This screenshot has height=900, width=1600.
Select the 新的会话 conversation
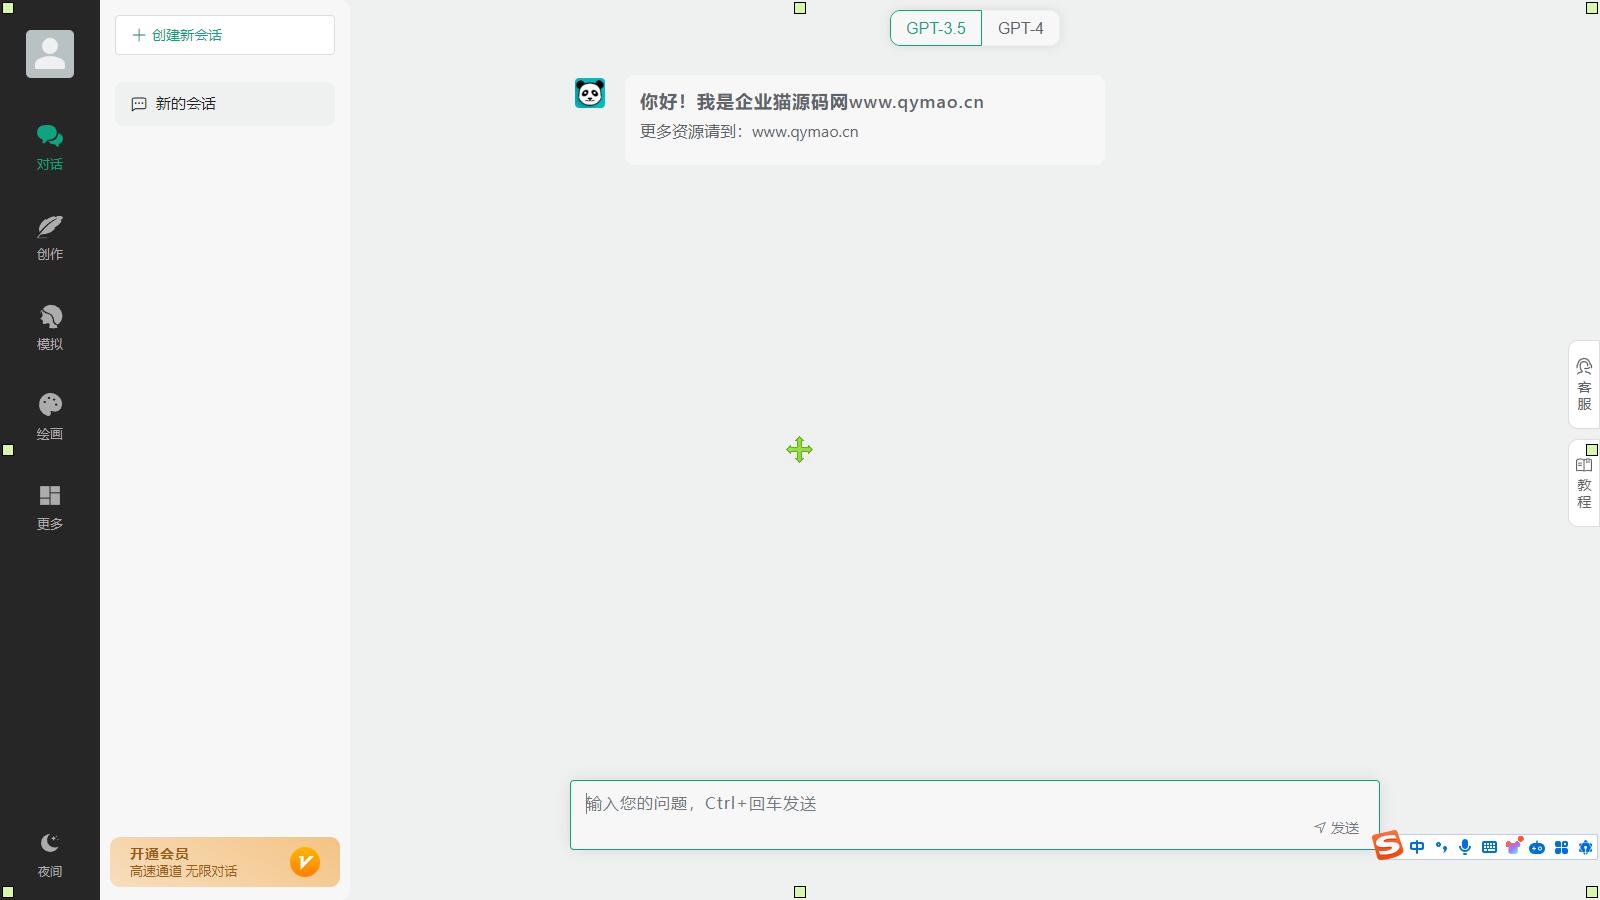[225, 104]
